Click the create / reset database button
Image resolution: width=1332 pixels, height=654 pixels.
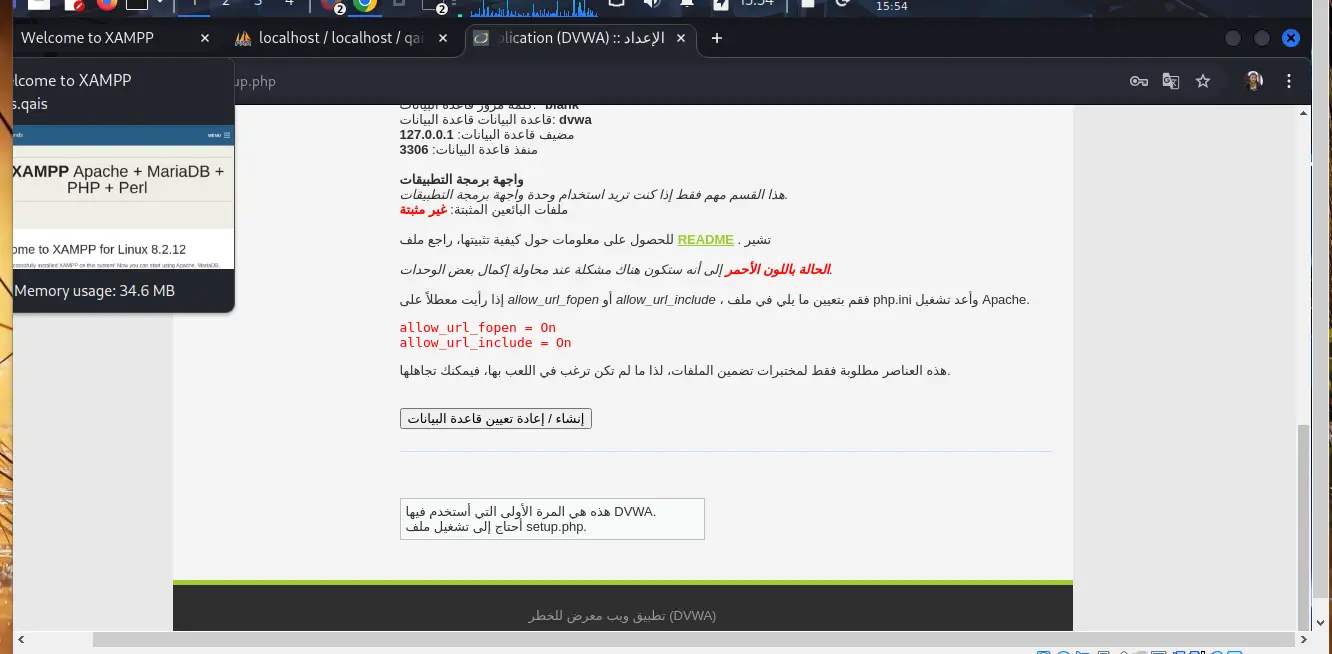(x=496, y=419)
